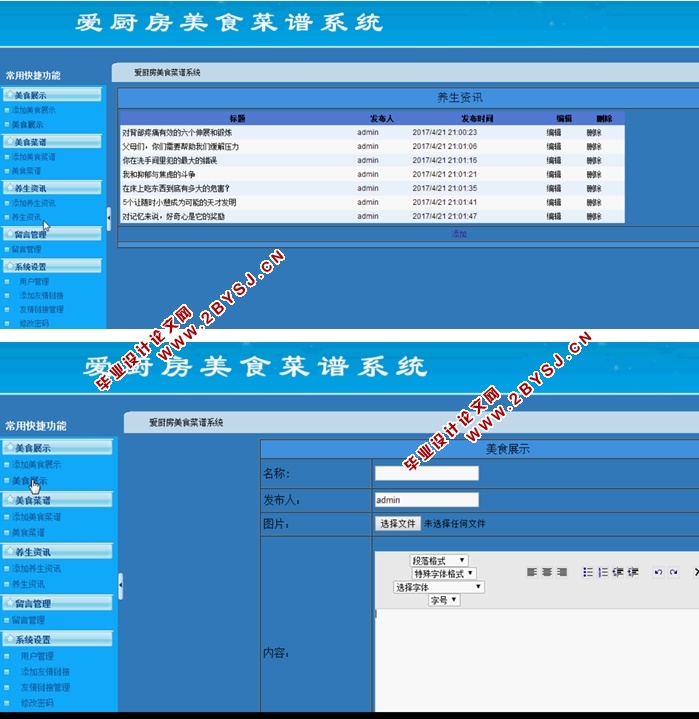Delete the 你在洗手间里犯的最大的错误 article
This screenshot has width=699, height=719.
click(x=594, y=160)
